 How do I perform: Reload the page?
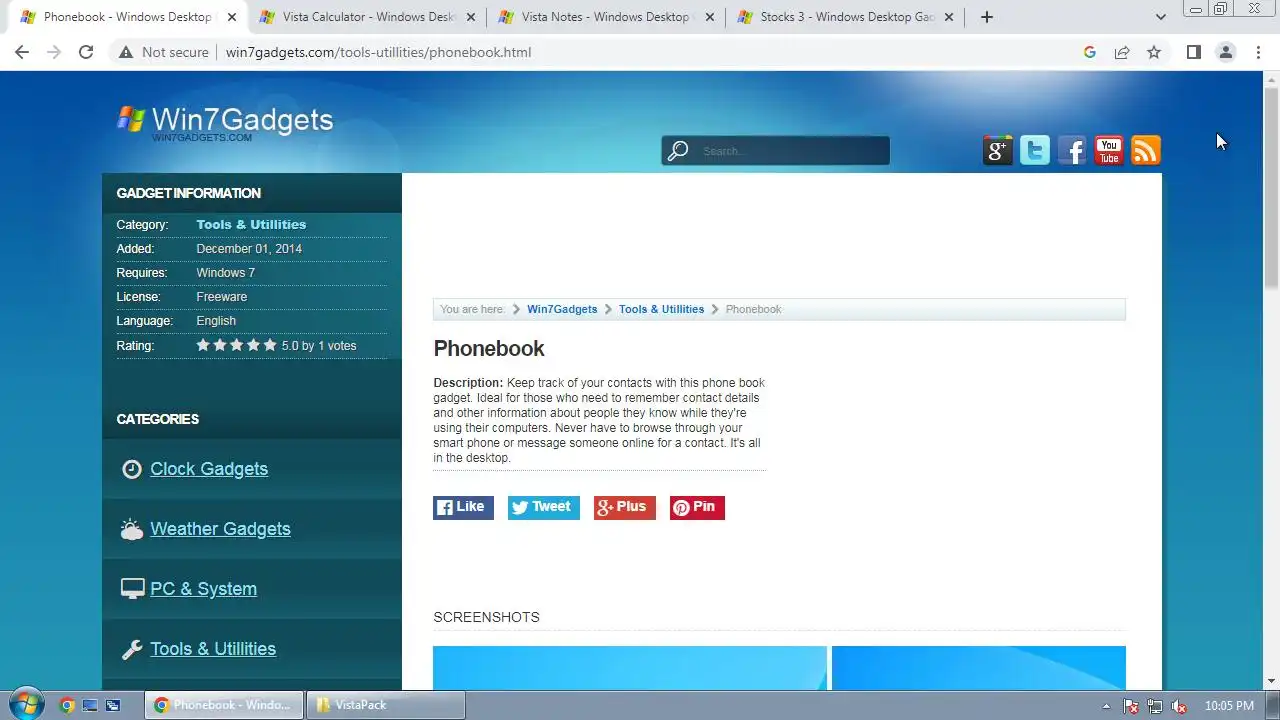pos(86,52)
